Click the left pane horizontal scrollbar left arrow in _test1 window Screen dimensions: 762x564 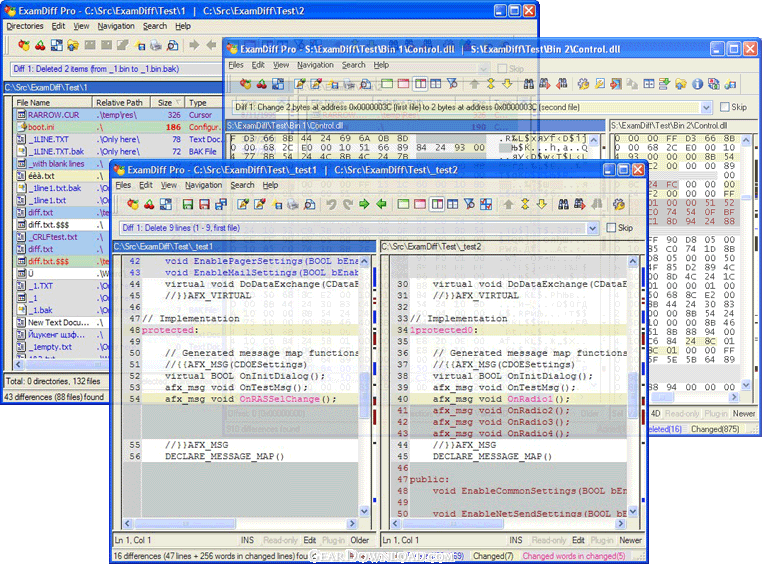127,524
